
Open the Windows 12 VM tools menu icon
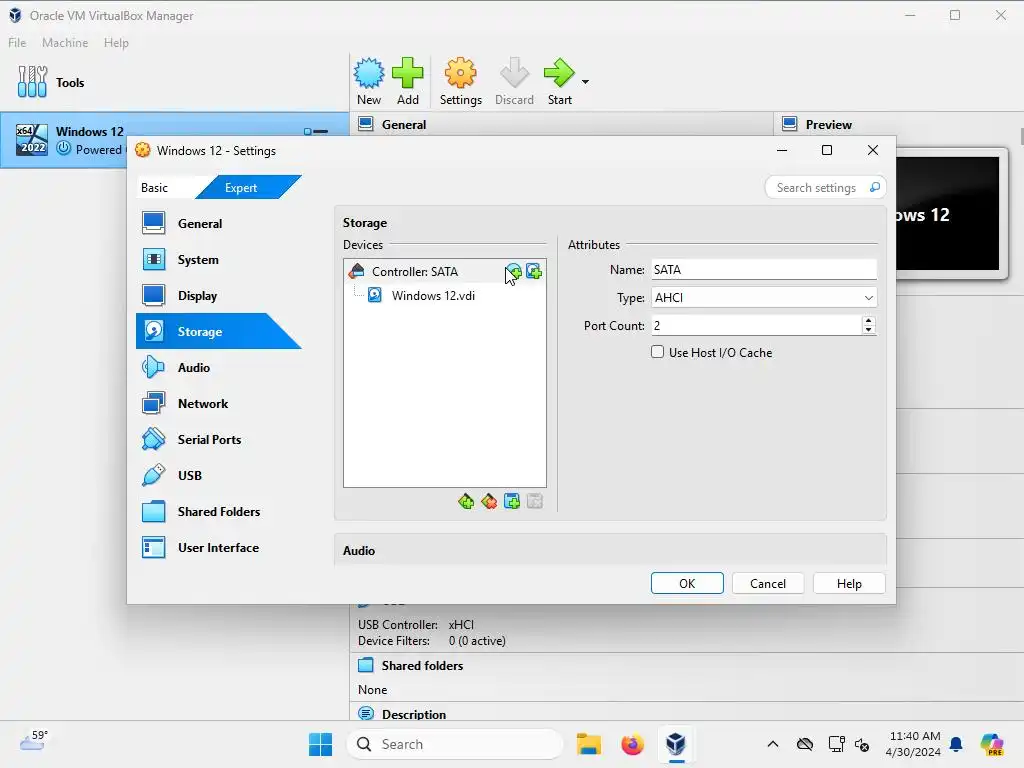(x=316, y=131)
